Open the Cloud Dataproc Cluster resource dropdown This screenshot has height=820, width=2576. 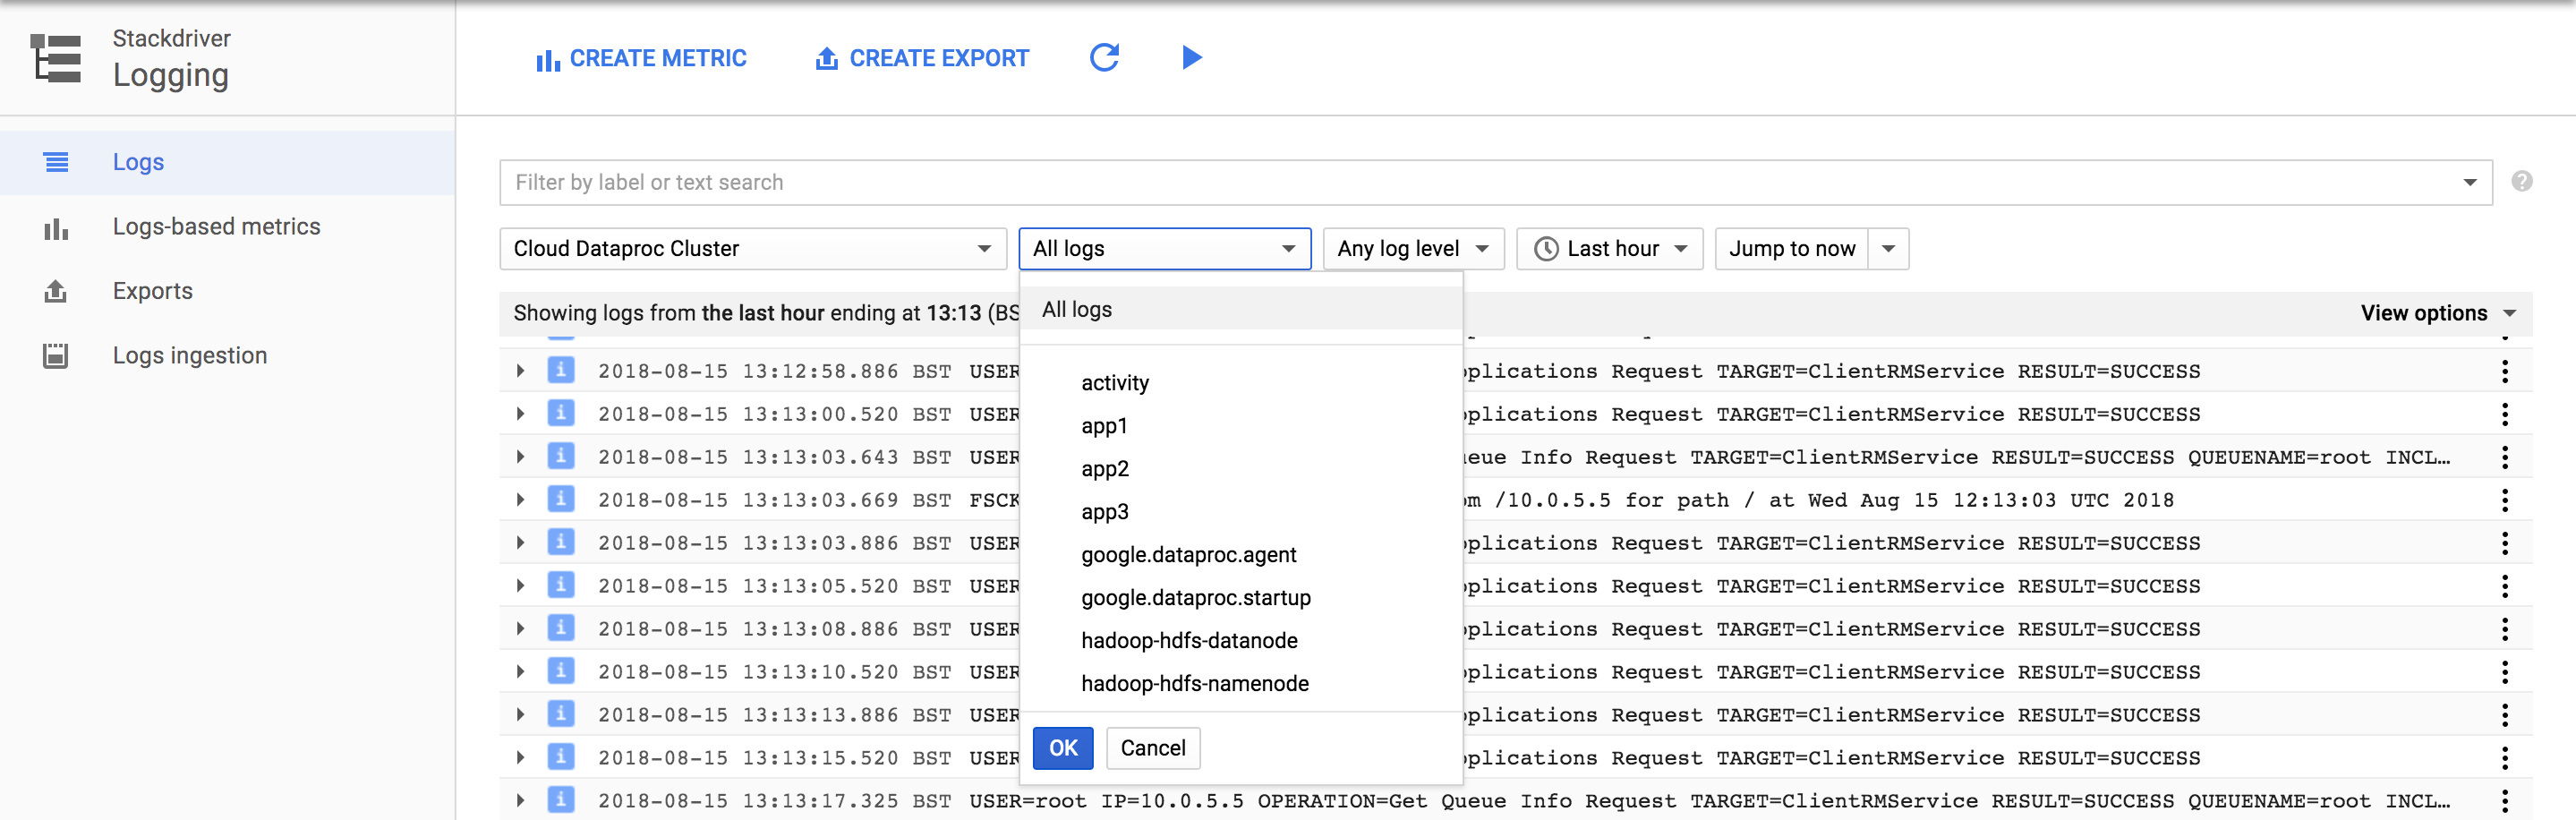[752, 248]
